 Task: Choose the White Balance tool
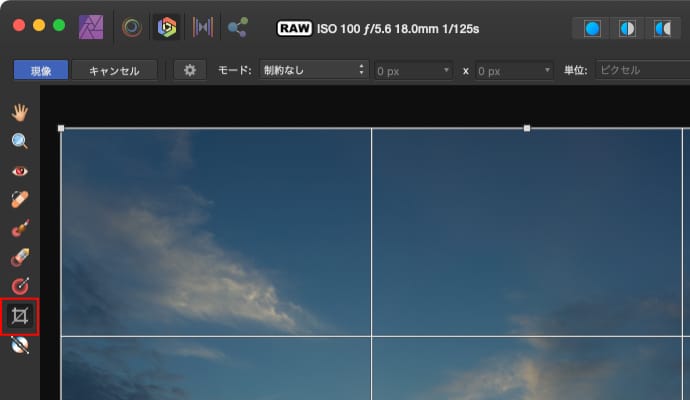pos(20,345)
